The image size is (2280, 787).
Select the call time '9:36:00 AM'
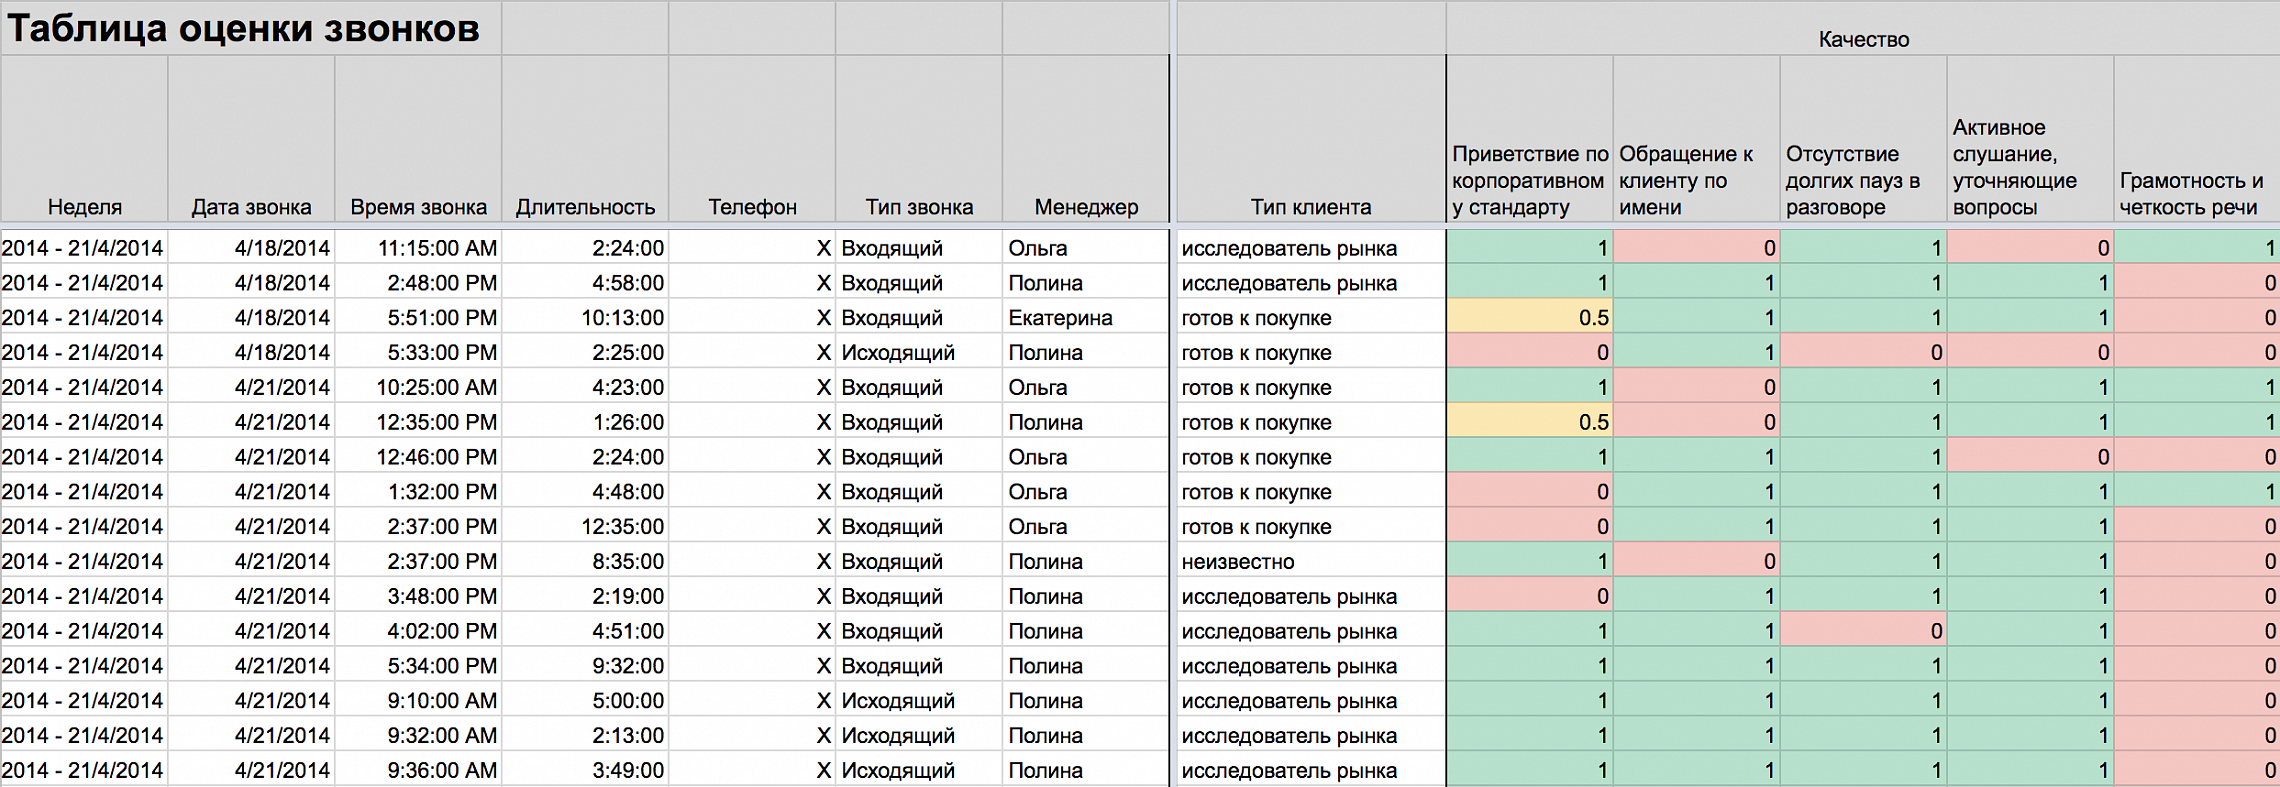(x=418, y=770)
